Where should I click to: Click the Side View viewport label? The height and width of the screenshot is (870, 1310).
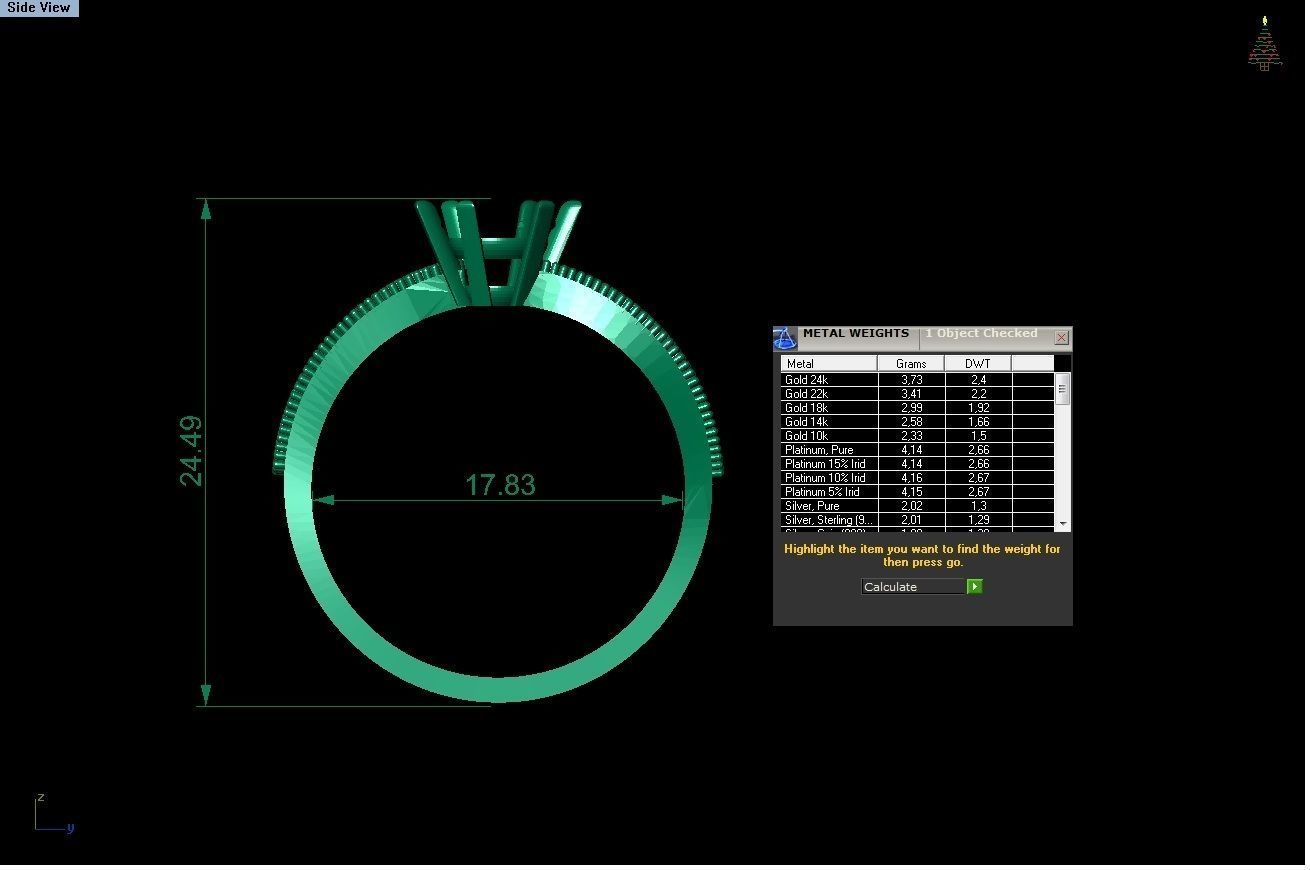(x=39, y=8)
